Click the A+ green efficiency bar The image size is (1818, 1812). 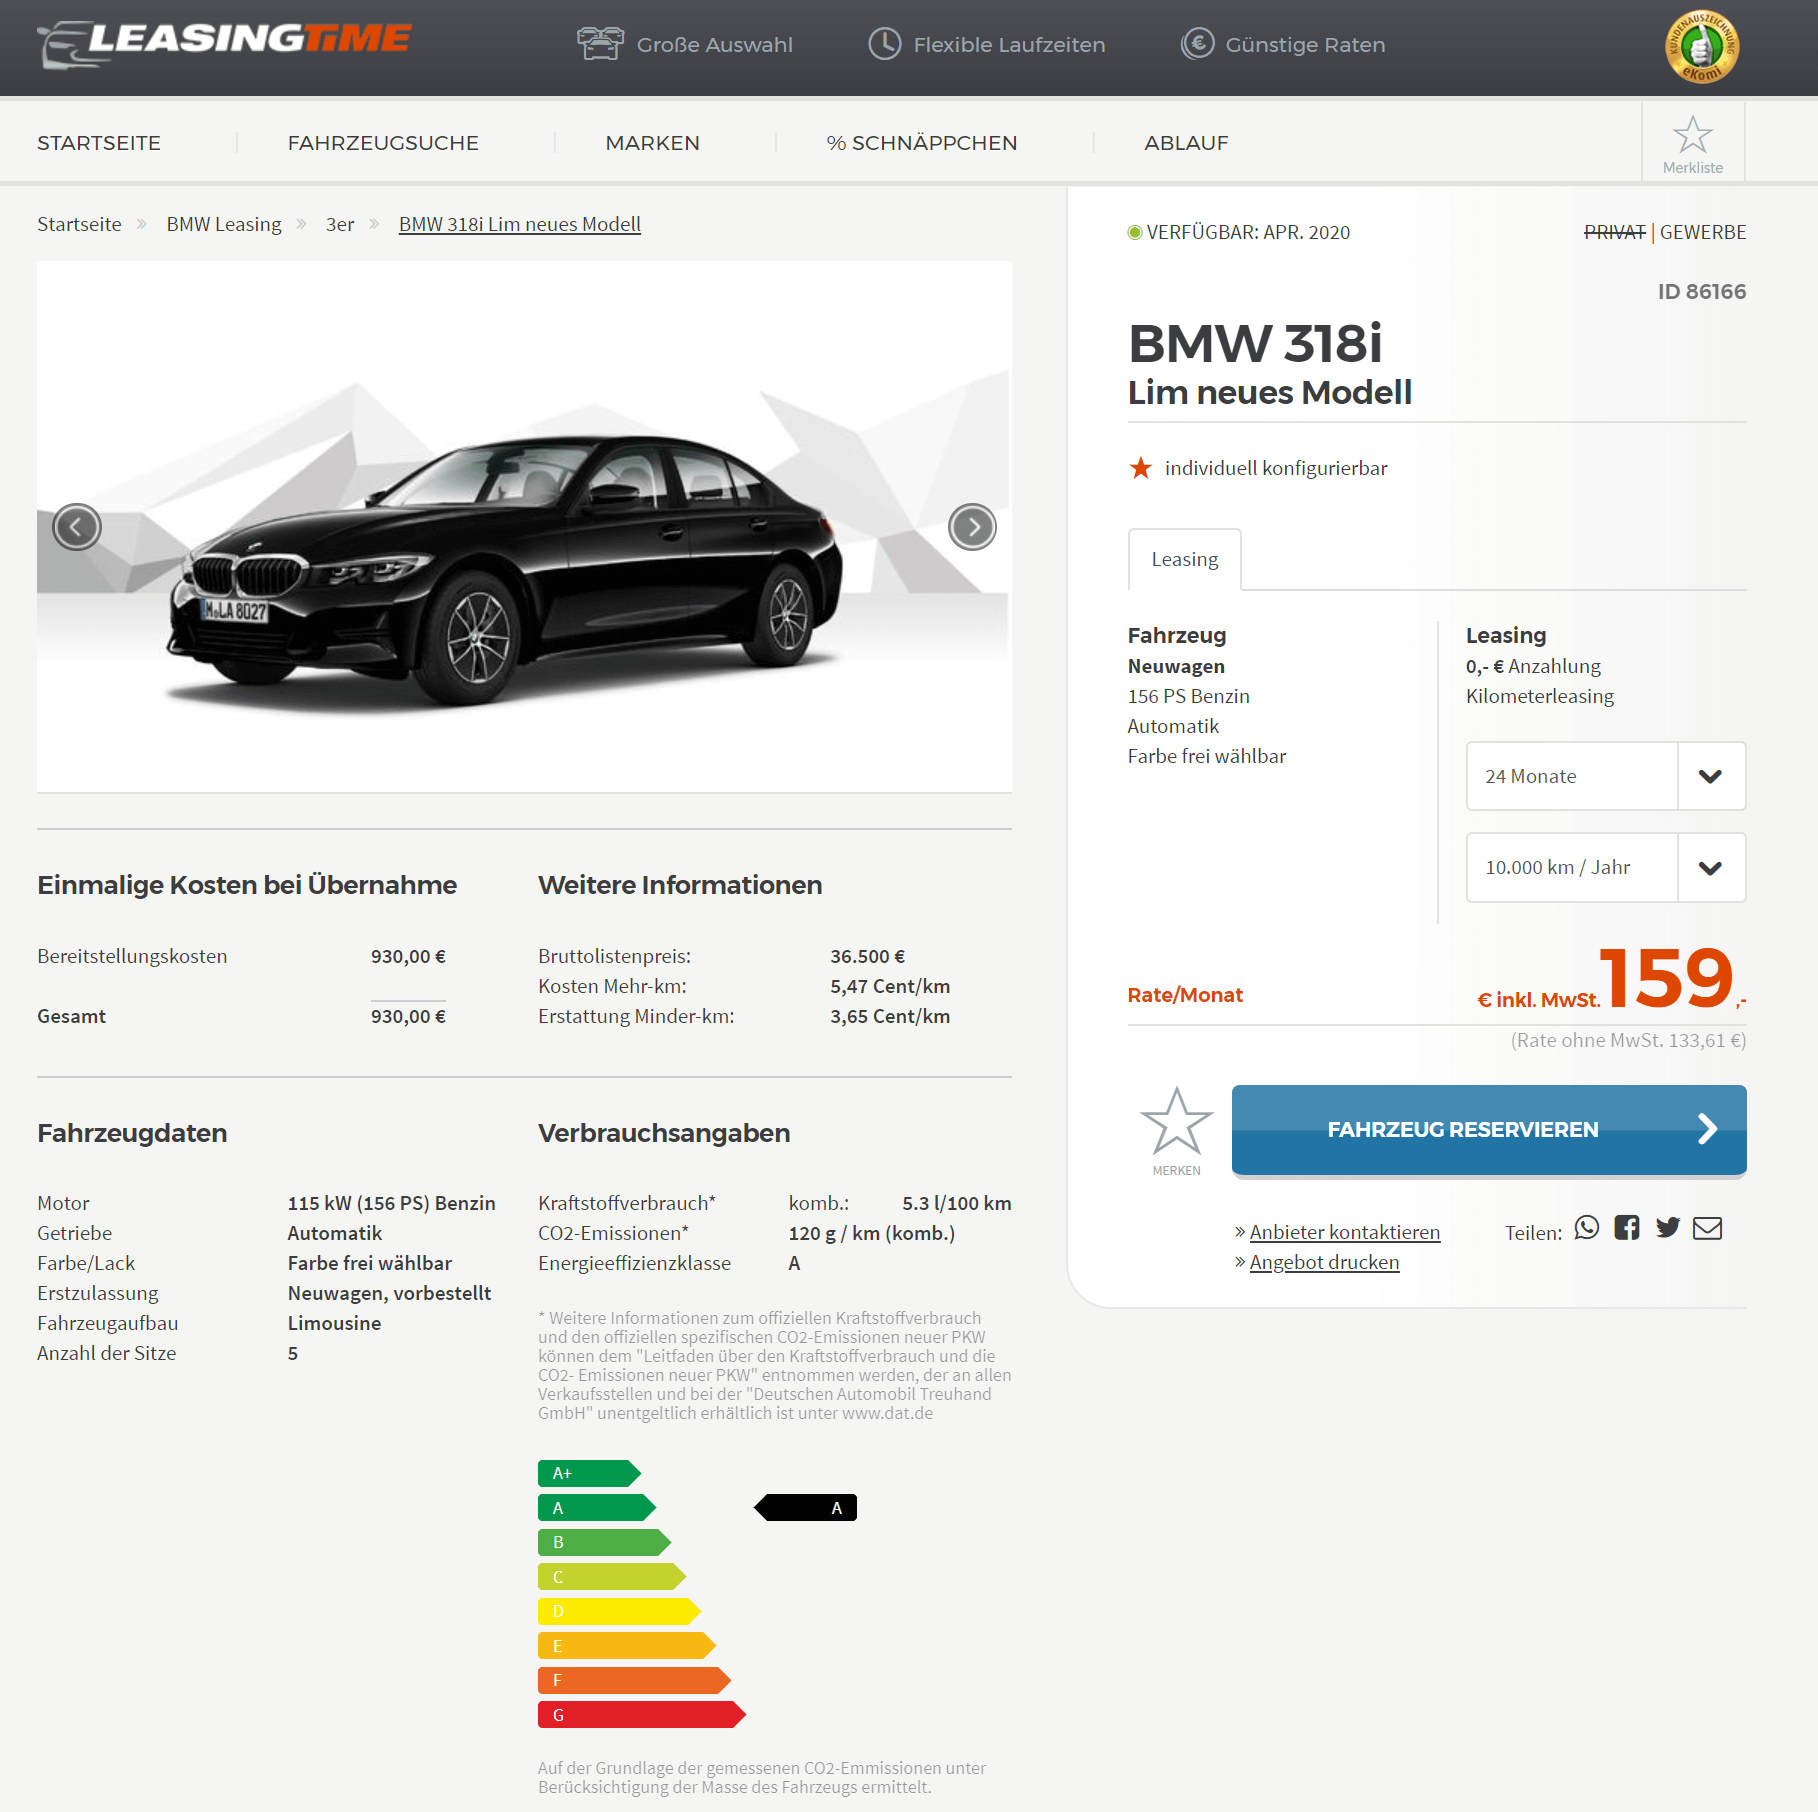(x=589, y=1473)
